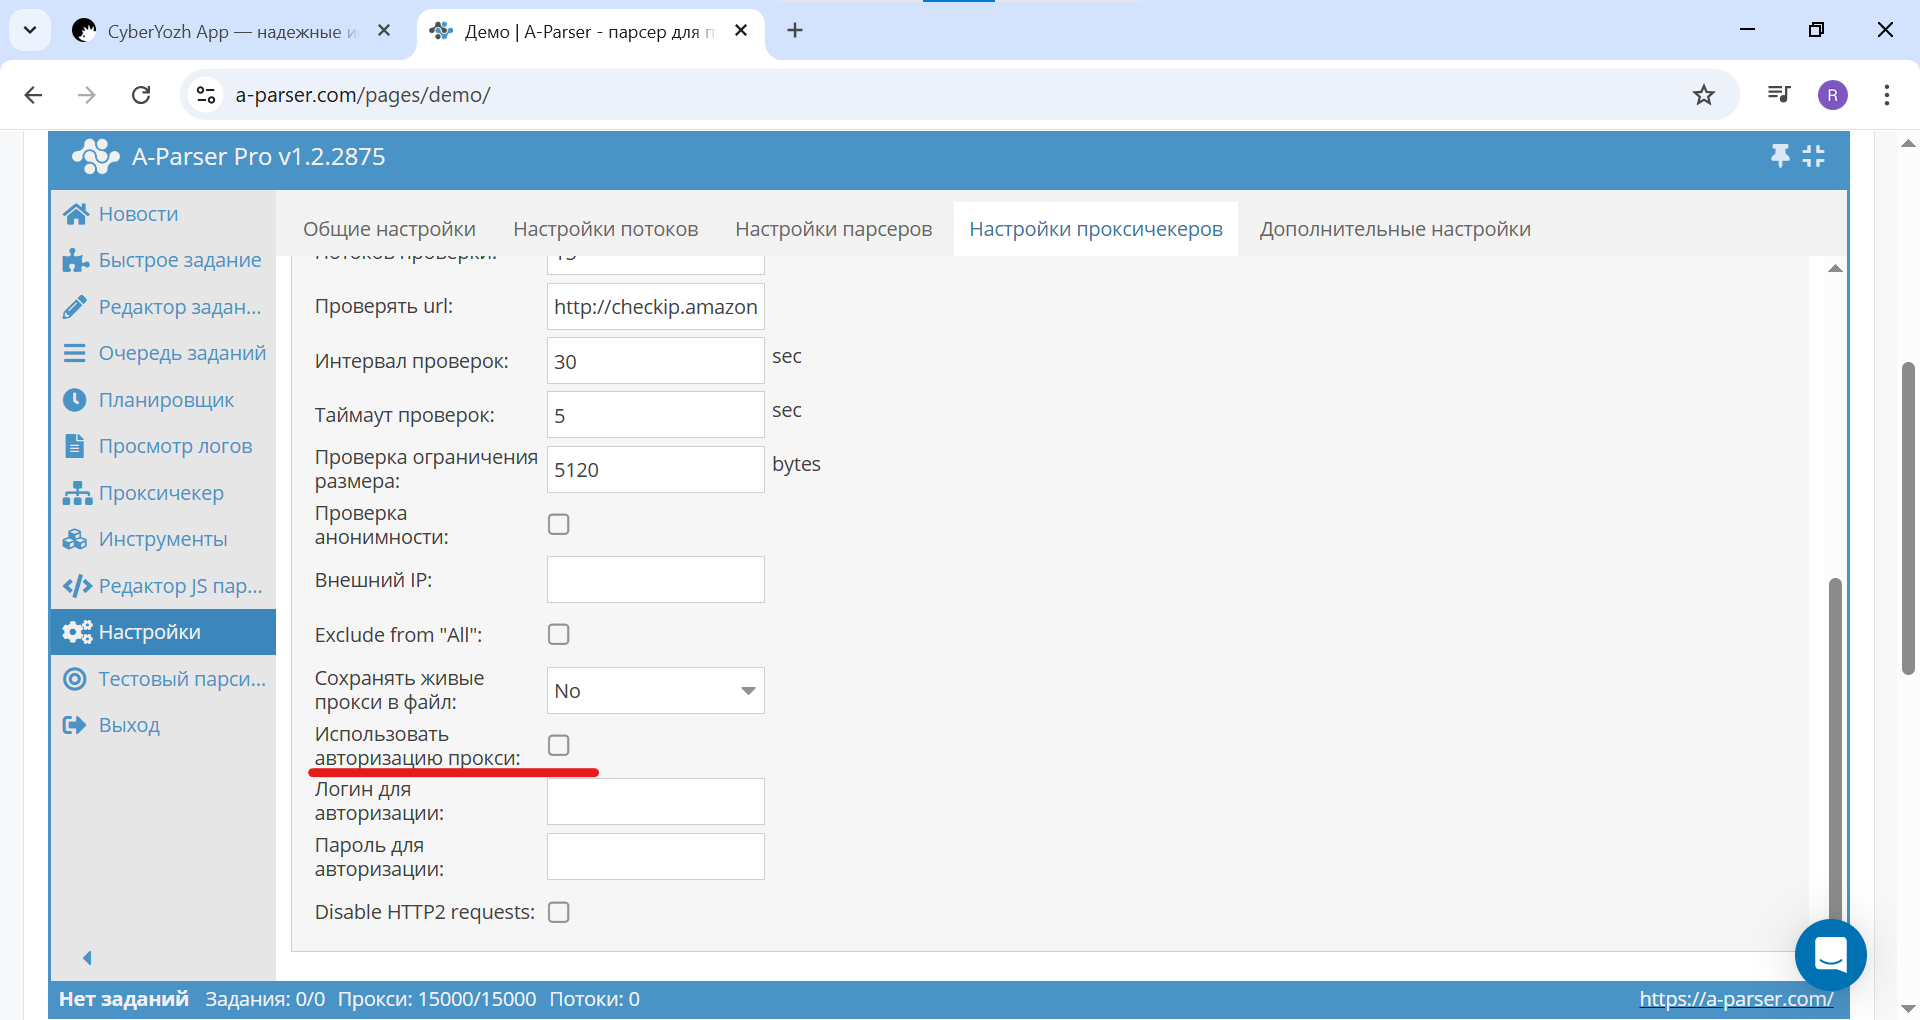This screenshot has width=1920, height=1020.
Task: Open the browser tab search dropdown
Action: coord(30,30)
